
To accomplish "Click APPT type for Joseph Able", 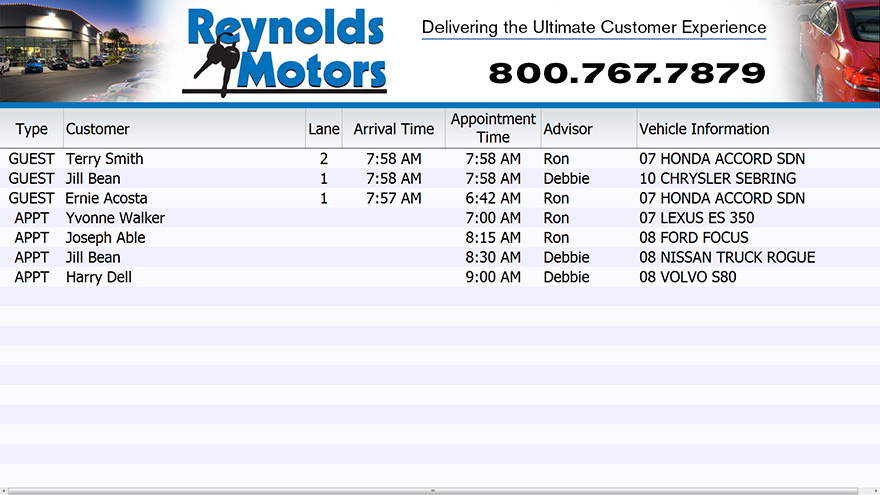I will [x=31, y=237].
